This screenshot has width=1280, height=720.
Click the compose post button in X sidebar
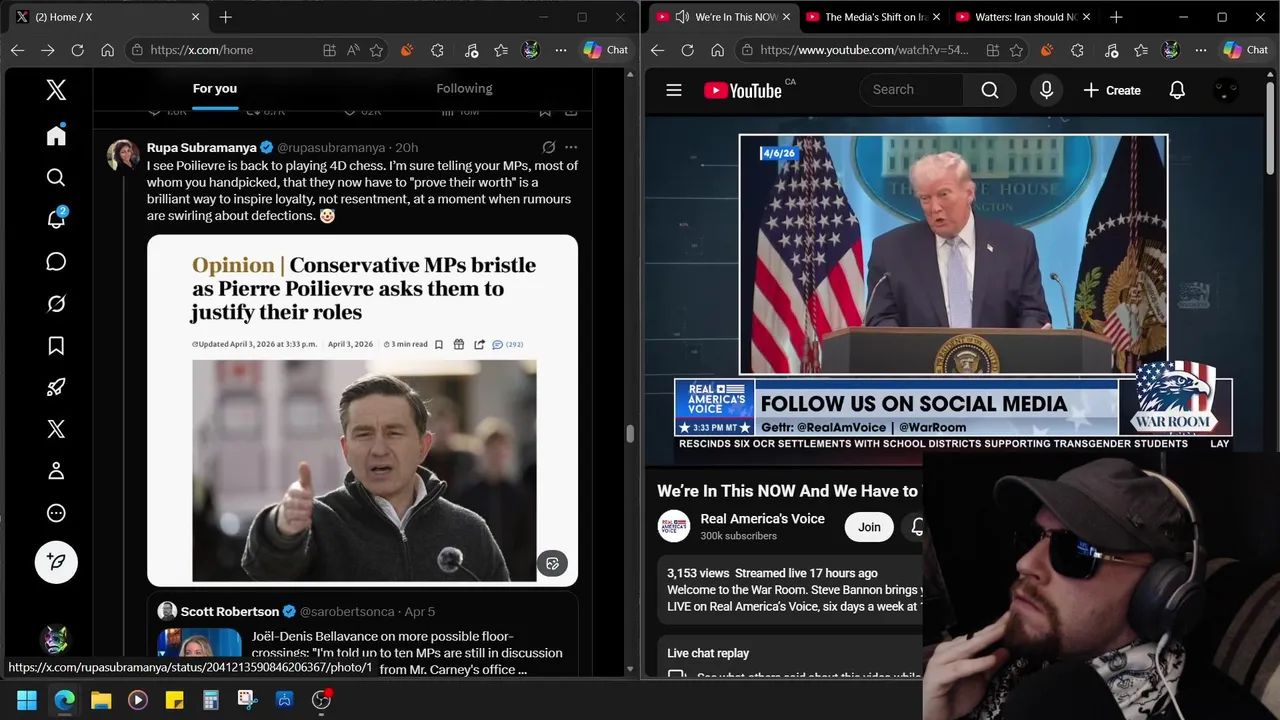coord(56,562)
